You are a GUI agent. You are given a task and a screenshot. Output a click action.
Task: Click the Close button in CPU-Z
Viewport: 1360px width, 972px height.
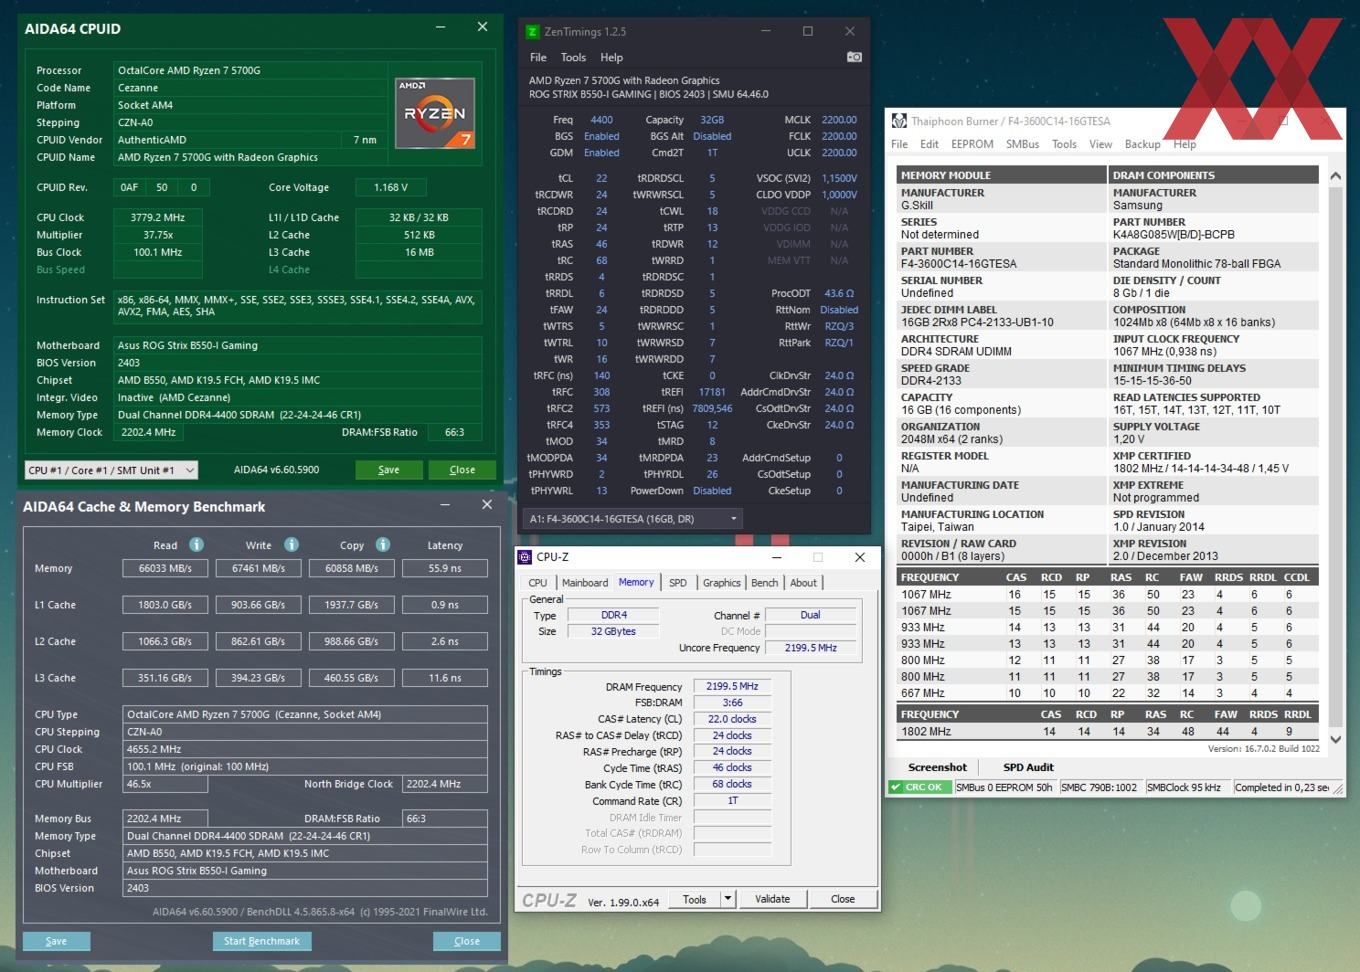(843, 899)
